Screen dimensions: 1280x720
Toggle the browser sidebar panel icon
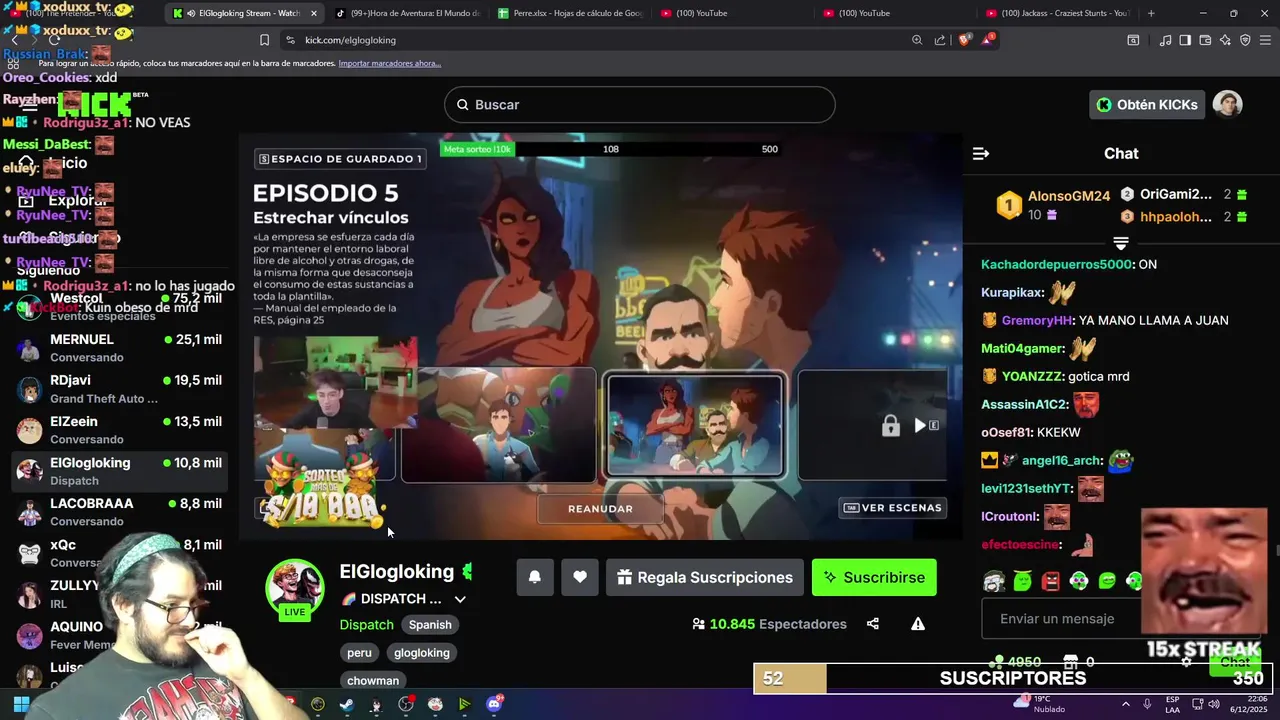tap(1185, 40)
